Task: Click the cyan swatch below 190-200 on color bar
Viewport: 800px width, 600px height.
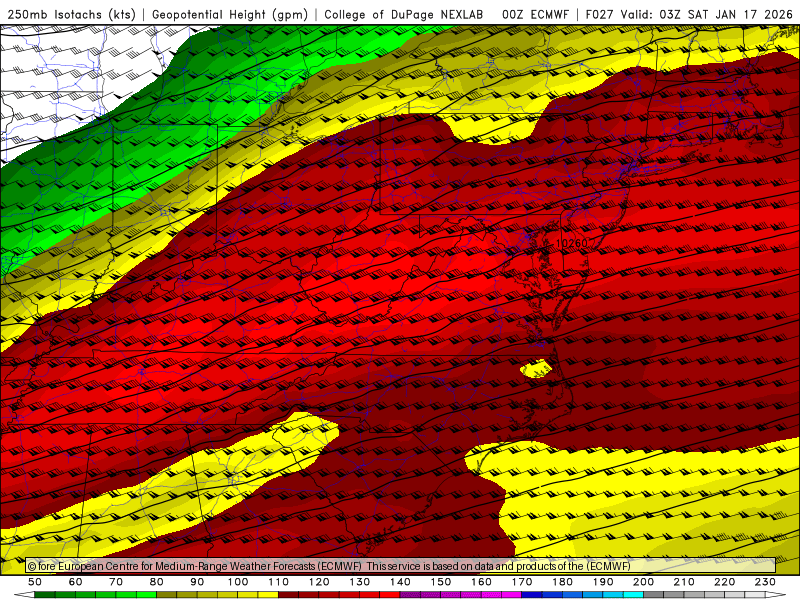Action: click(x=633, y=595)
